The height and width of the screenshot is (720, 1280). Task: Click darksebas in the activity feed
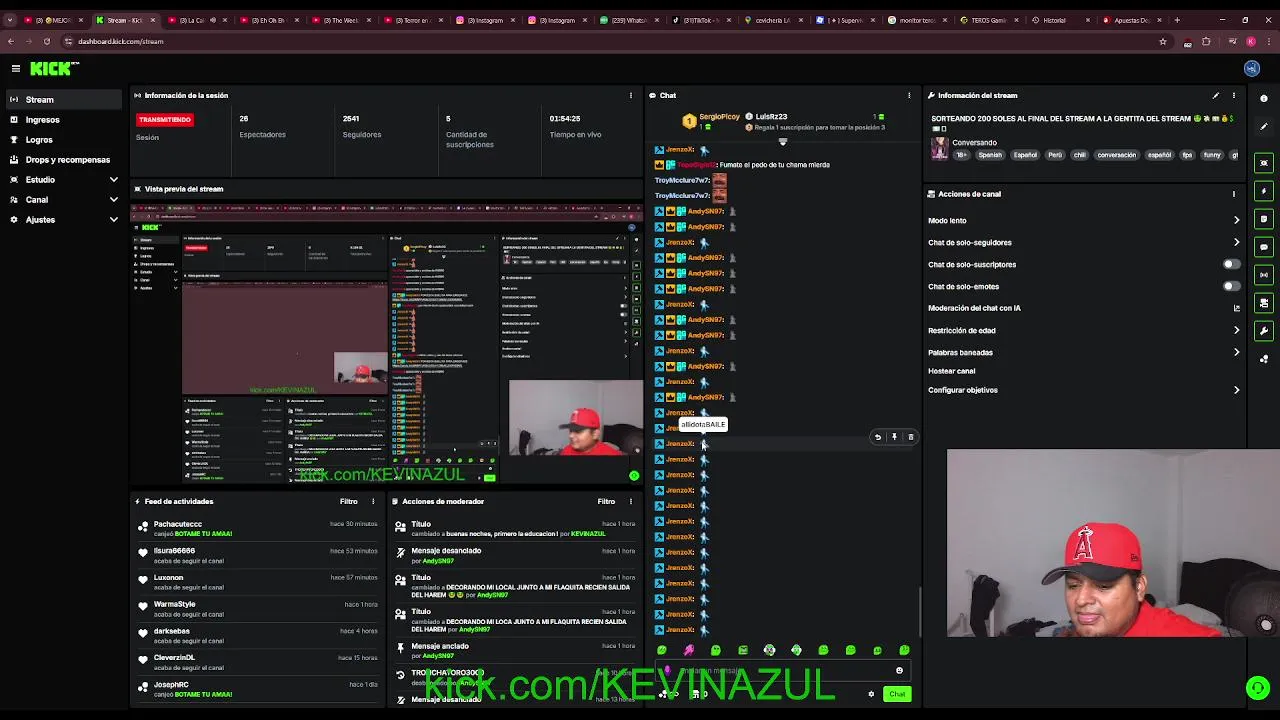tap(171, 631)
